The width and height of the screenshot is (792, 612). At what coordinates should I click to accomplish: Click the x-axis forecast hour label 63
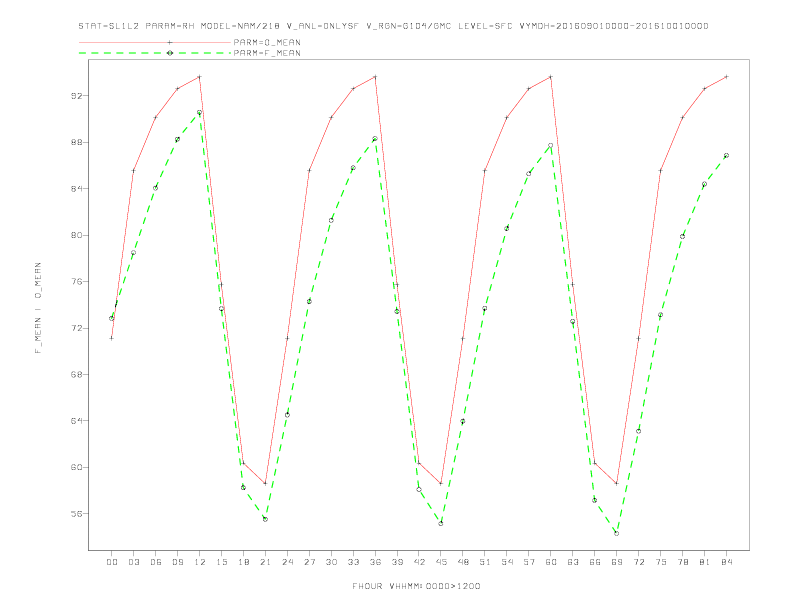(573, 562)
